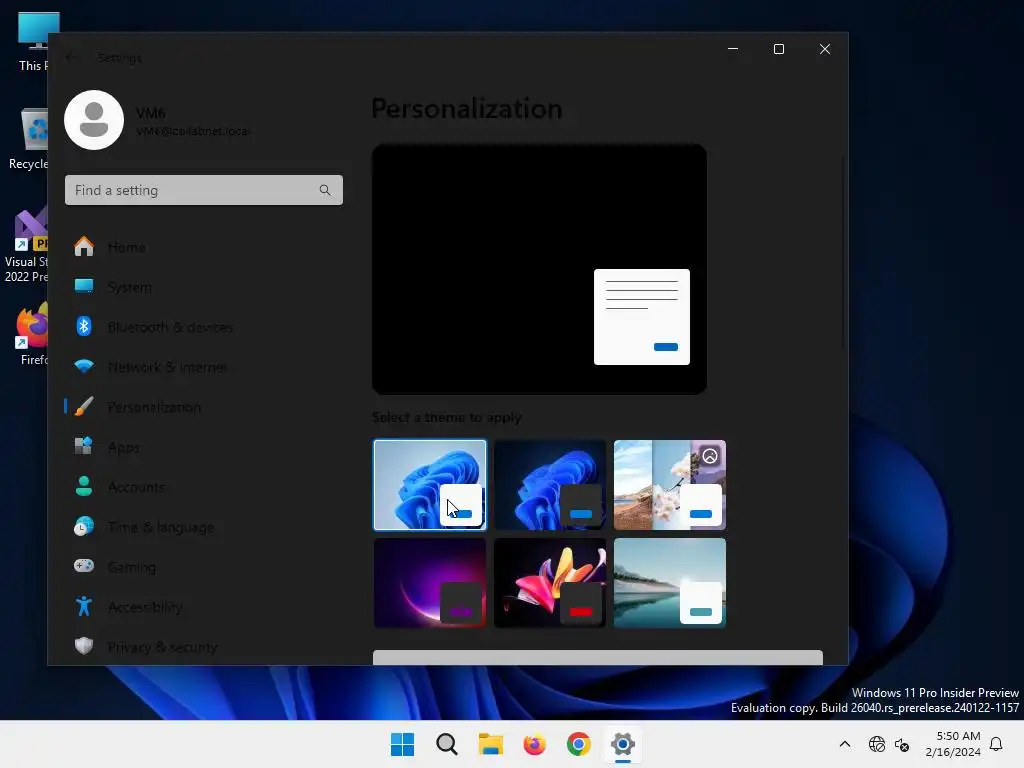1024x768 pixels.
Task: Click the back arrow in Settings
Action: pyautogui.click(x=71, y=57)
